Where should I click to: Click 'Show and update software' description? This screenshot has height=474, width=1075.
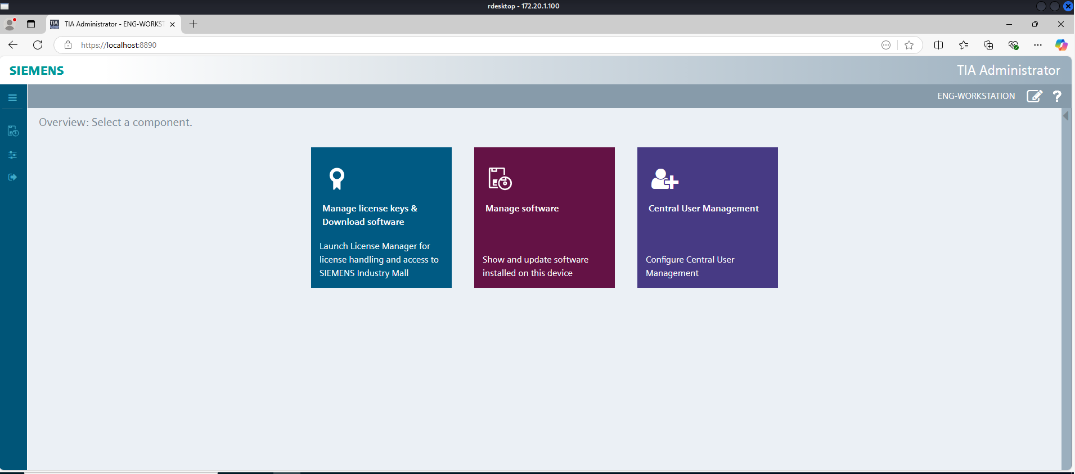click(535, 266)
